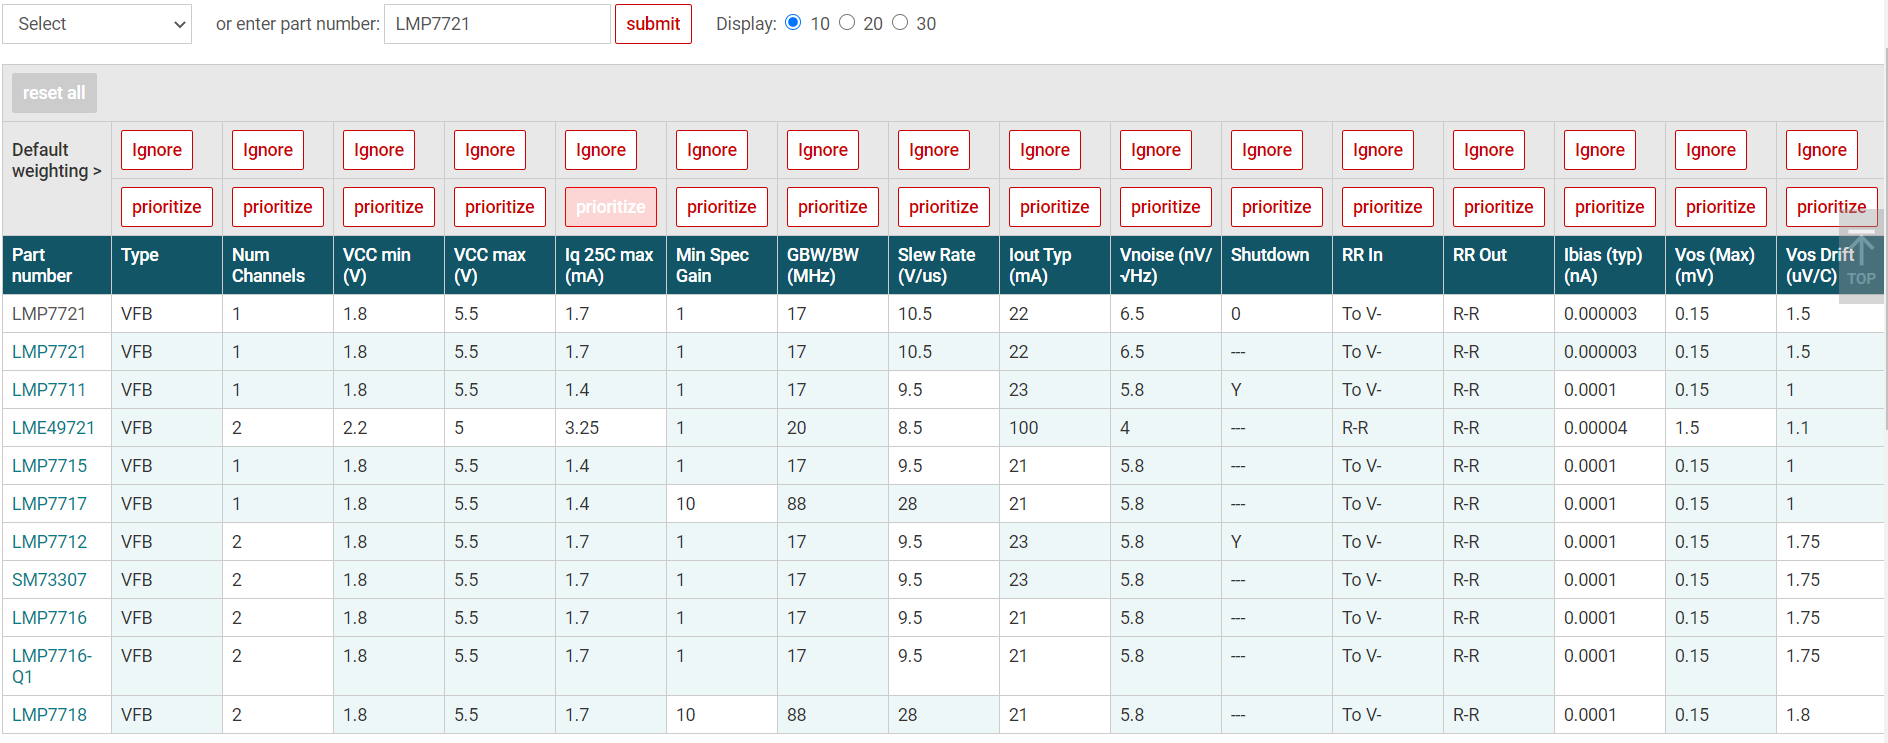Prioritize the Min Spec Gain column

point(722,207)
